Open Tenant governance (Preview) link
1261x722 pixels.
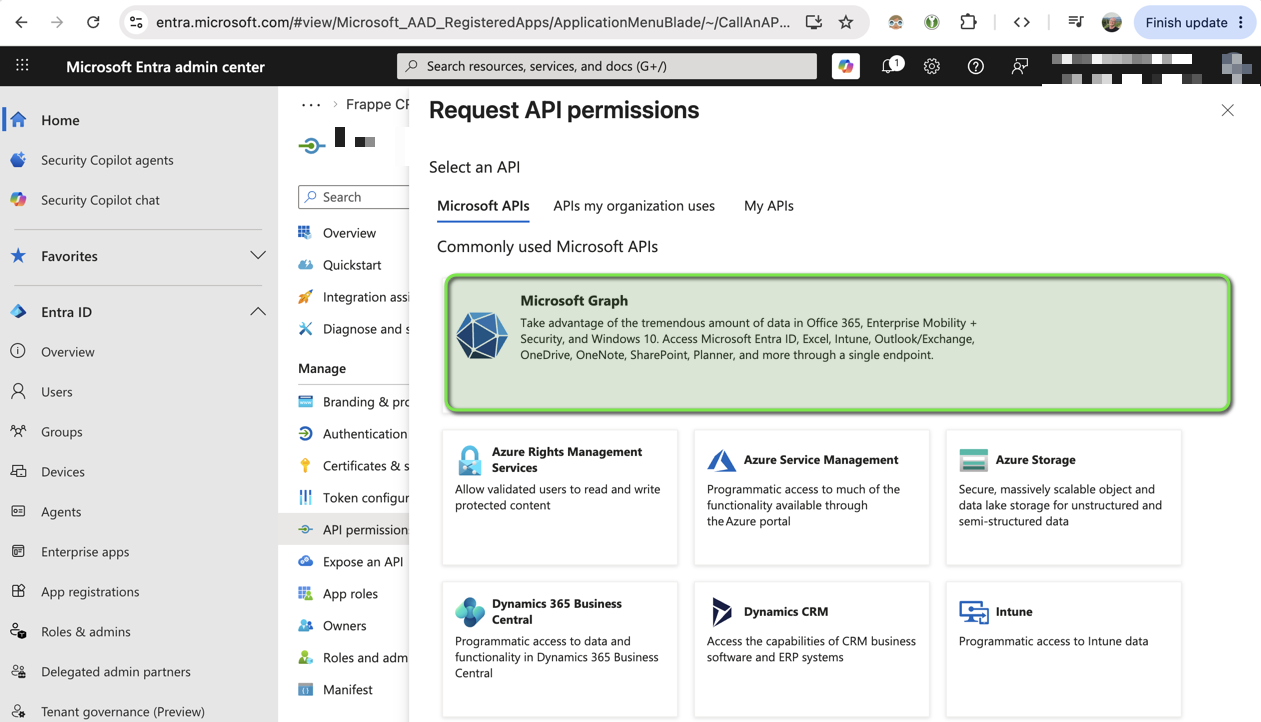point(123,711)
